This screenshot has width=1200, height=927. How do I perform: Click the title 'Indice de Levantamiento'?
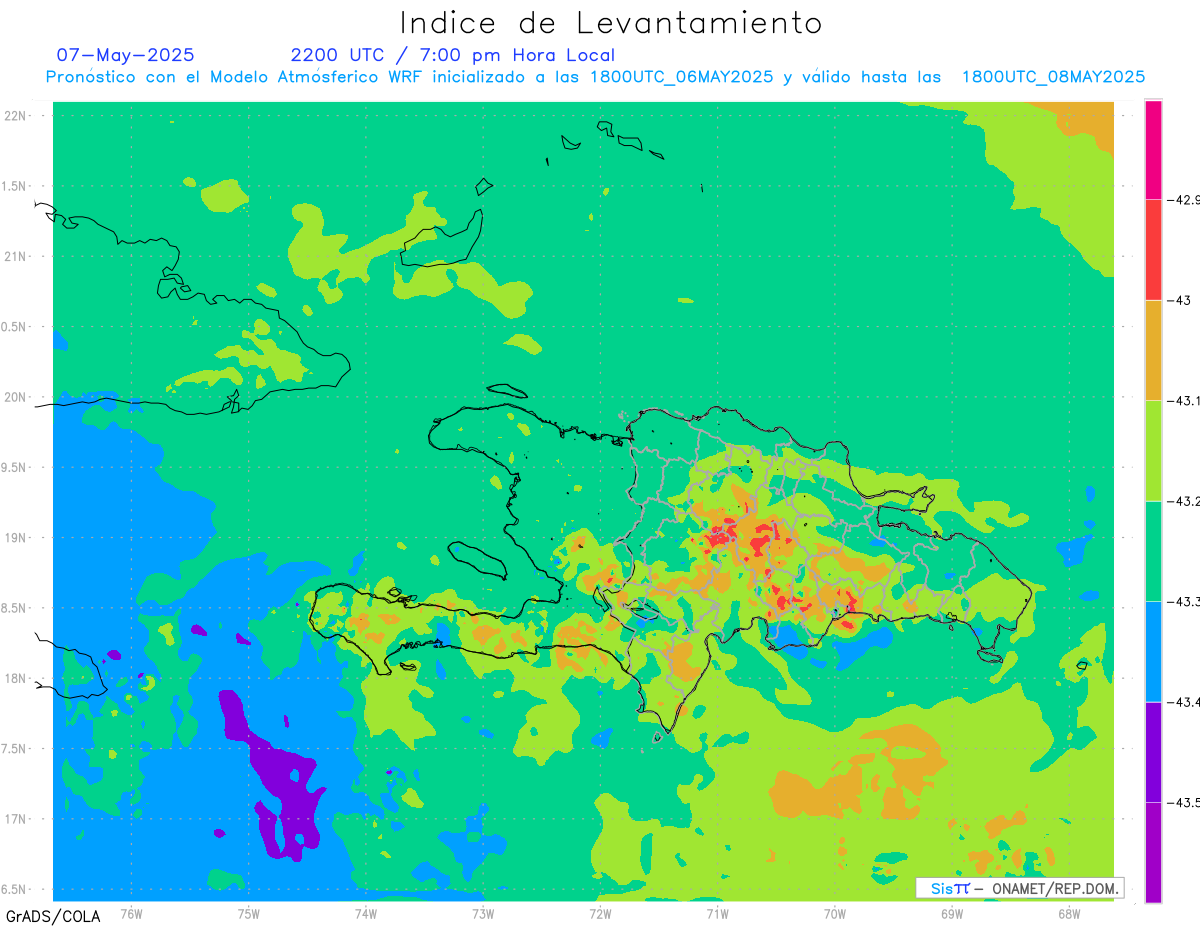pos(611,23)
